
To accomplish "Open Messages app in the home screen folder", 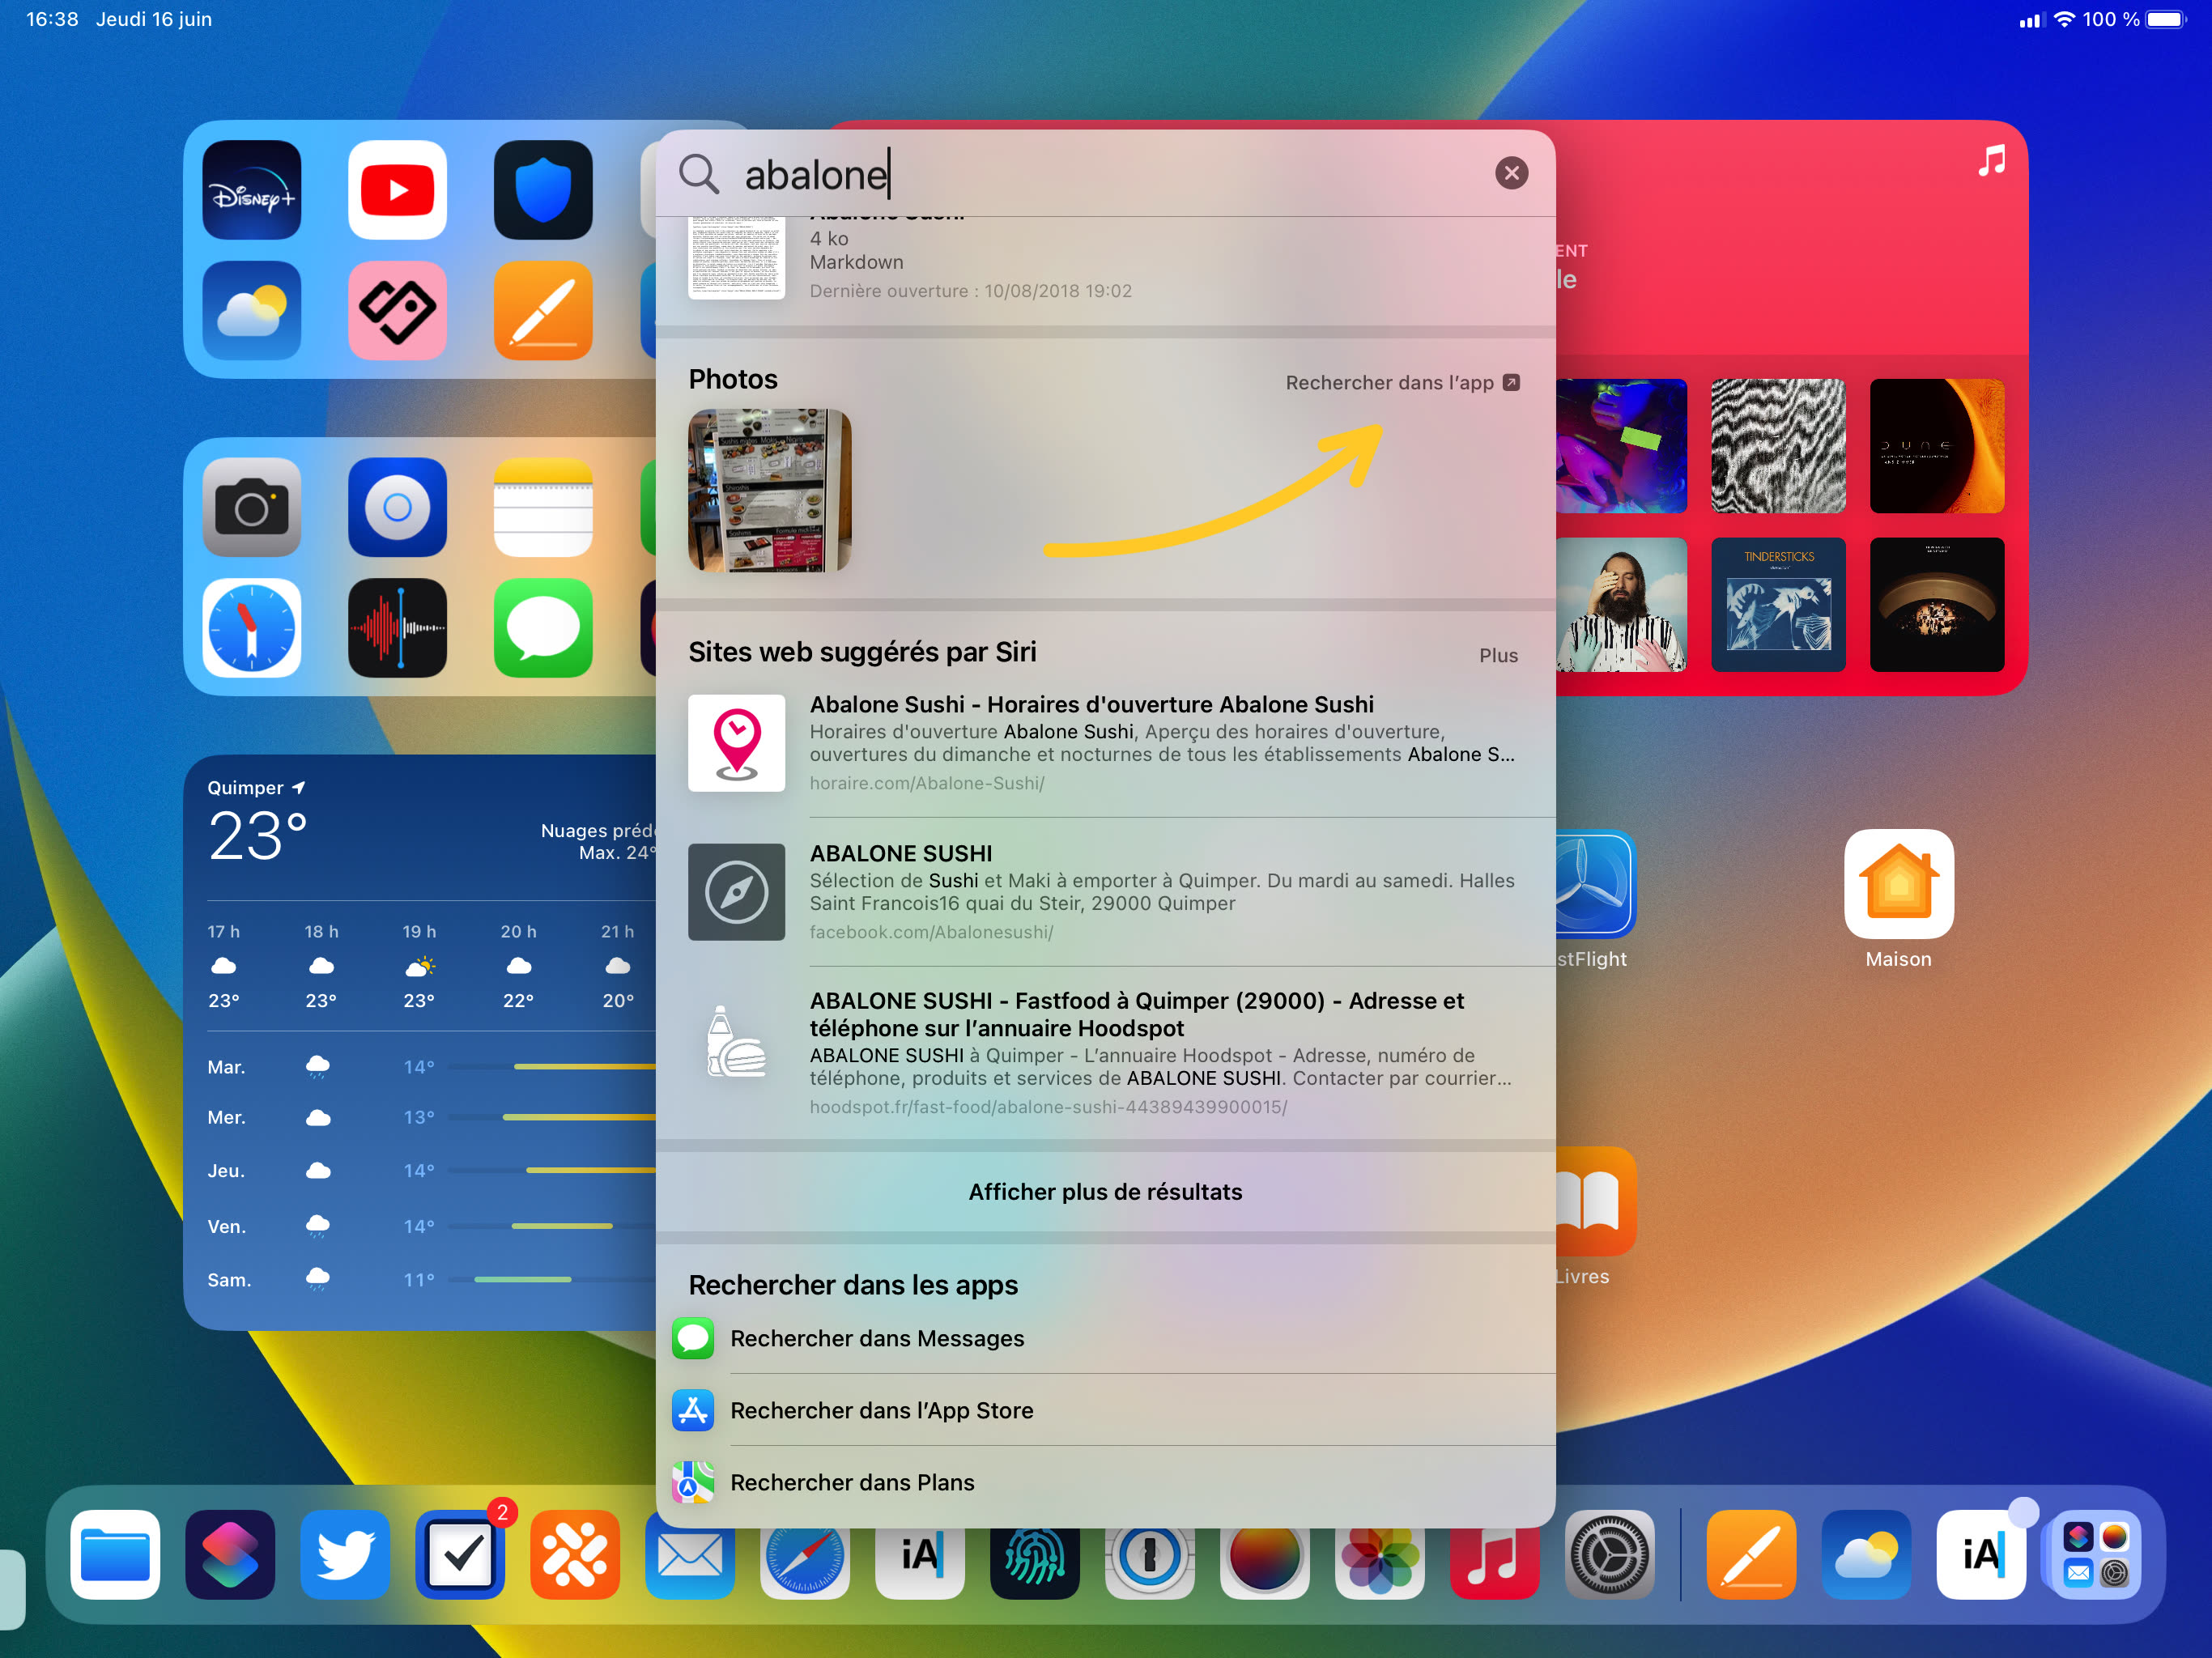I will pos(543,628).
